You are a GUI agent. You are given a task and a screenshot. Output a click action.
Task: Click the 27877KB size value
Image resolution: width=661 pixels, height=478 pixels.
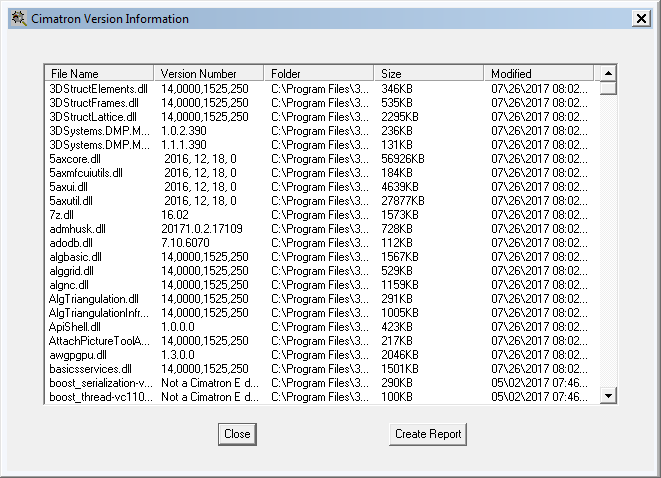pos(403,201)
